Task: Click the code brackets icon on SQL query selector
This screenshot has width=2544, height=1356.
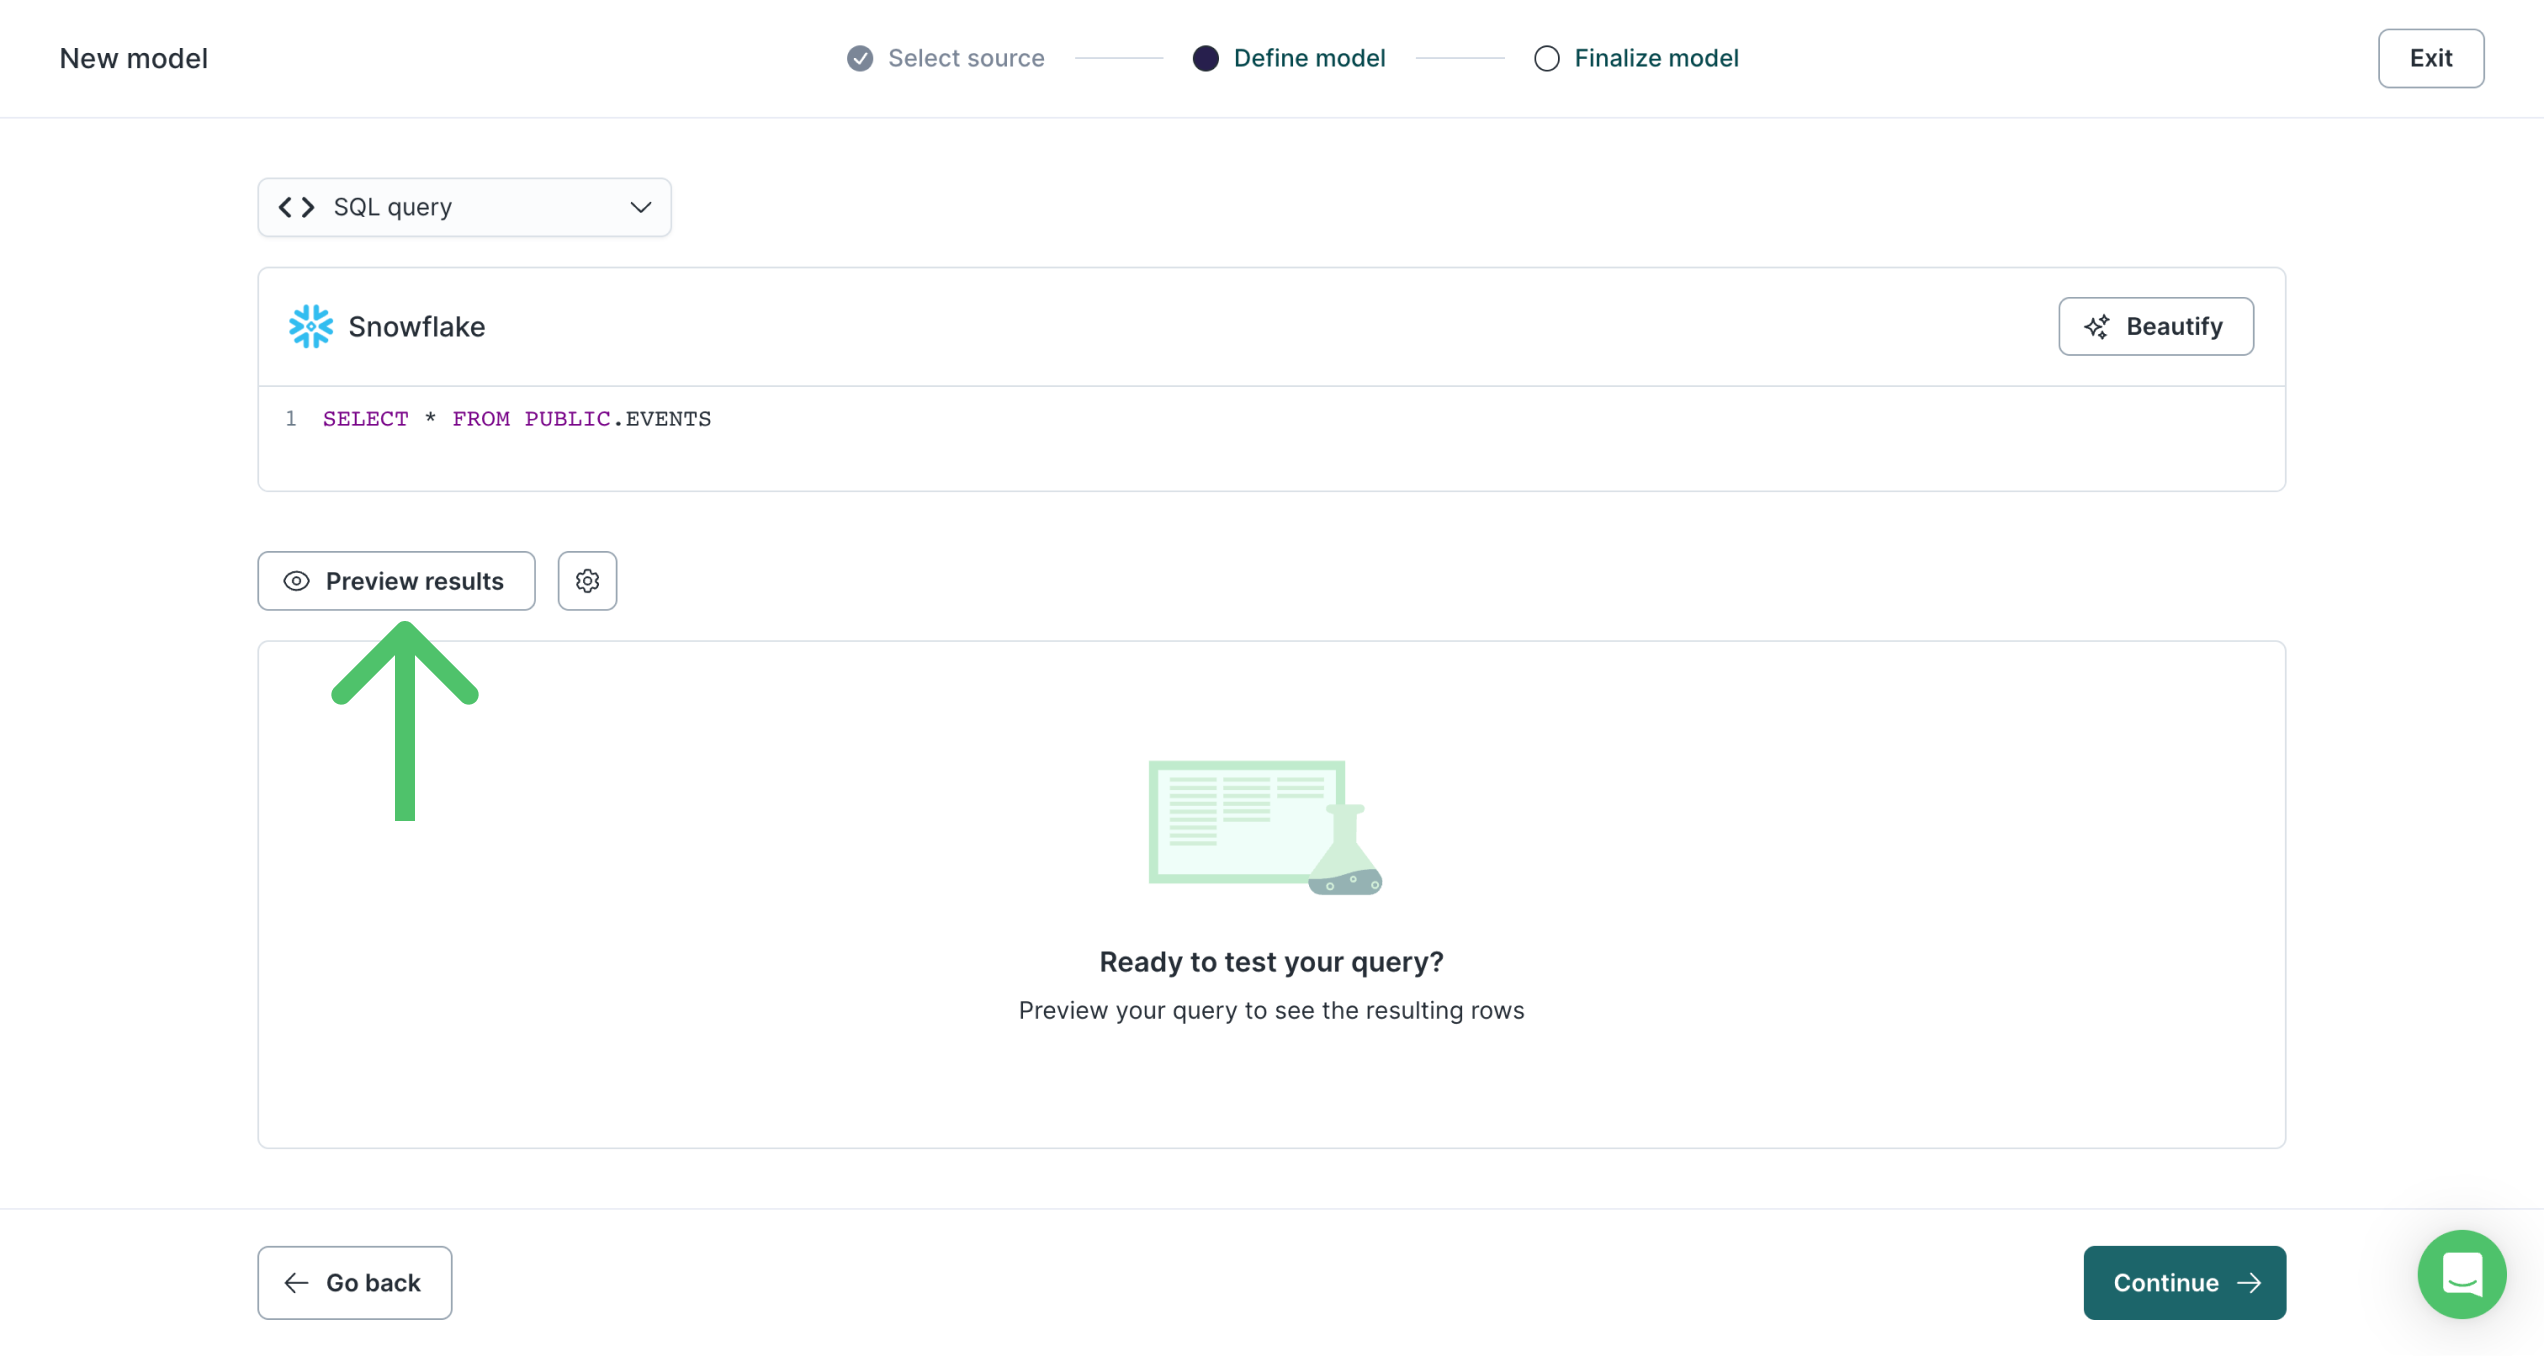Action: 295,207
